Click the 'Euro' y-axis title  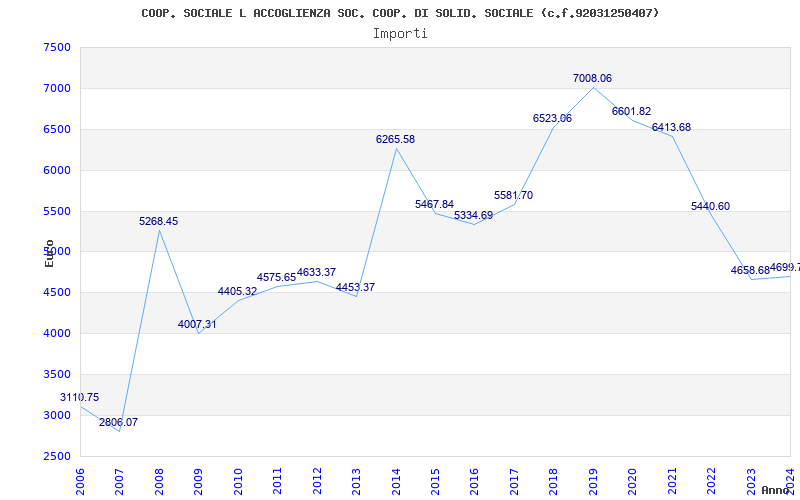coord(49,253)
